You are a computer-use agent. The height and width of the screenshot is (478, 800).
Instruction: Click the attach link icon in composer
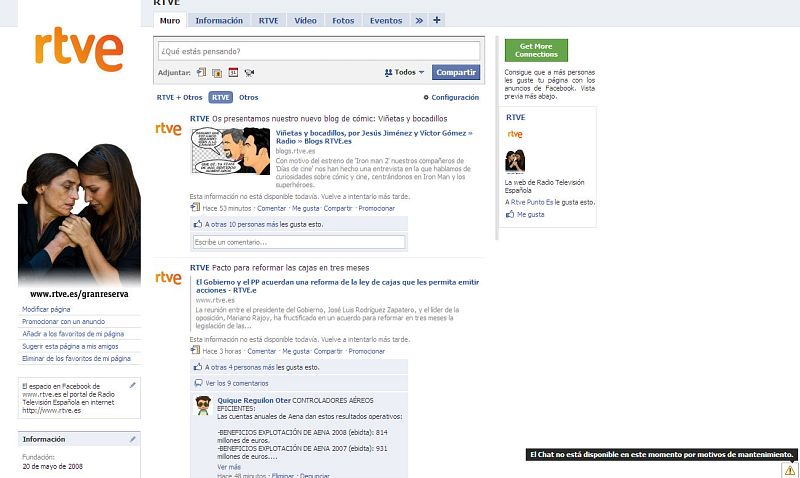coord(201,72)
